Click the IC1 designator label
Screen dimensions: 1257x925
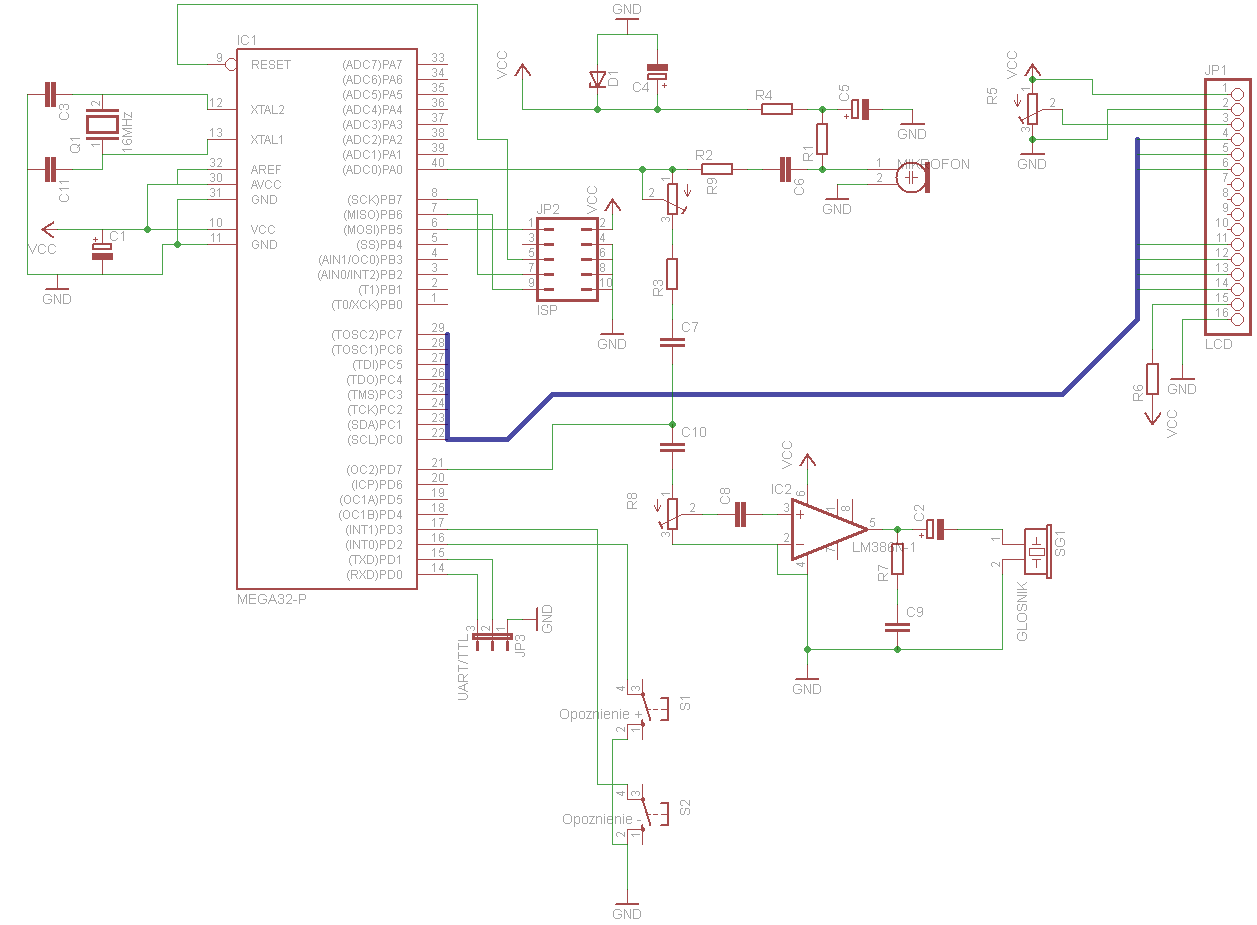[246, 40]
